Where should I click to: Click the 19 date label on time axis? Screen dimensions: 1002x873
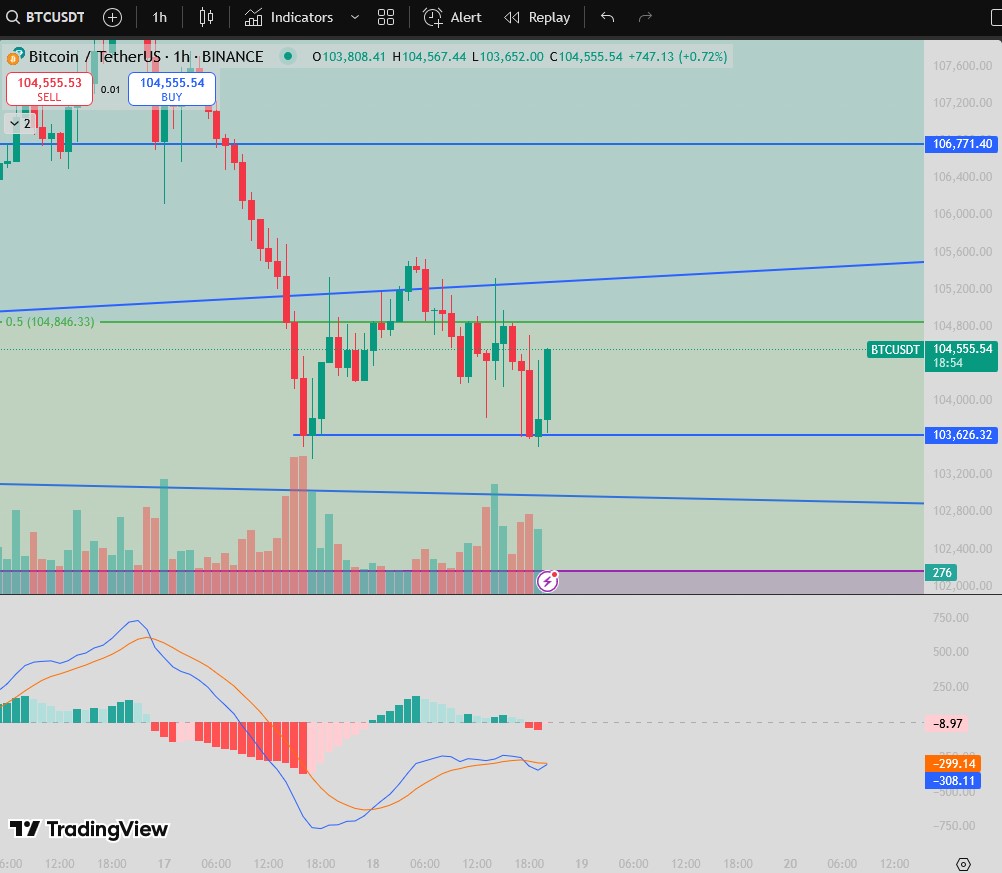coord(581,863)
